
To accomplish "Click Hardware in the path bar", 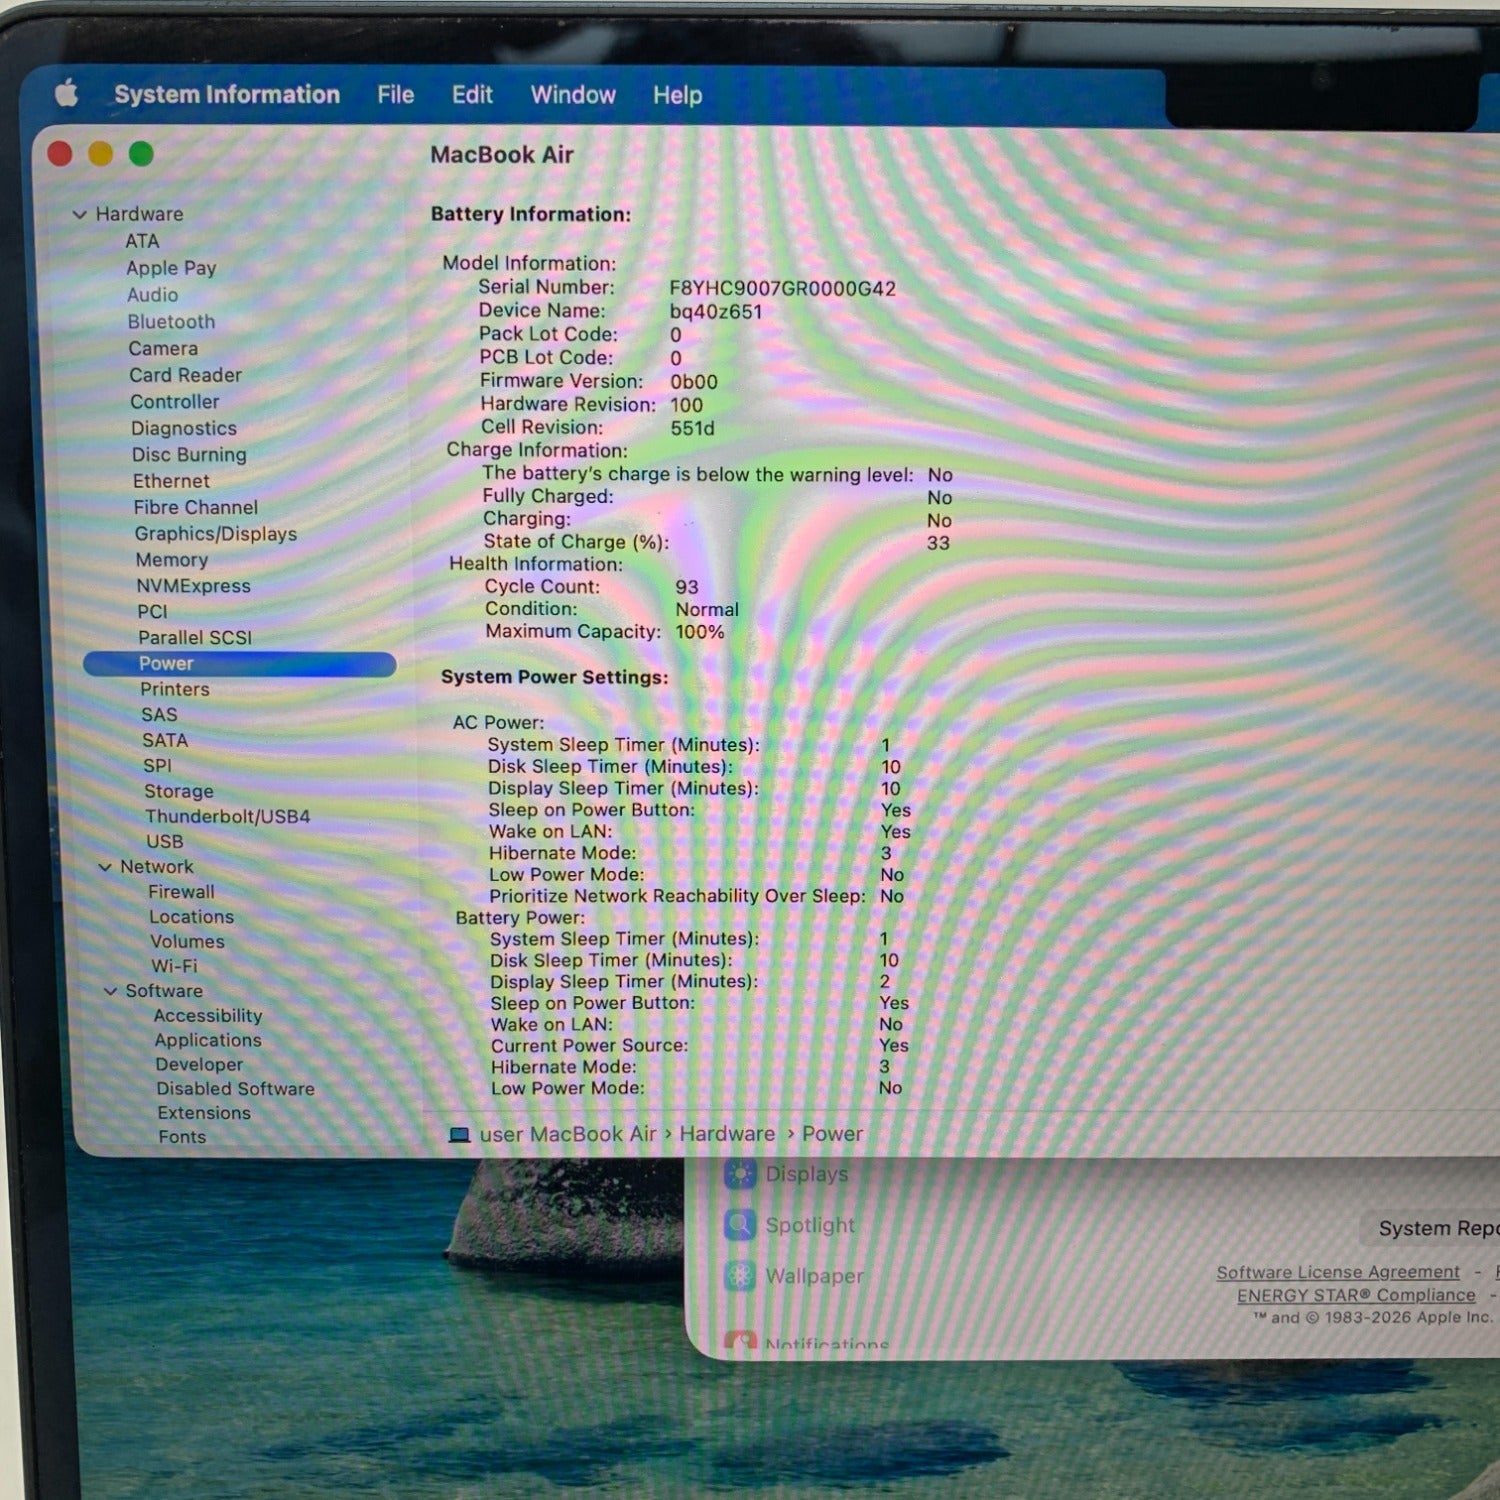I will pos(727,1134).
